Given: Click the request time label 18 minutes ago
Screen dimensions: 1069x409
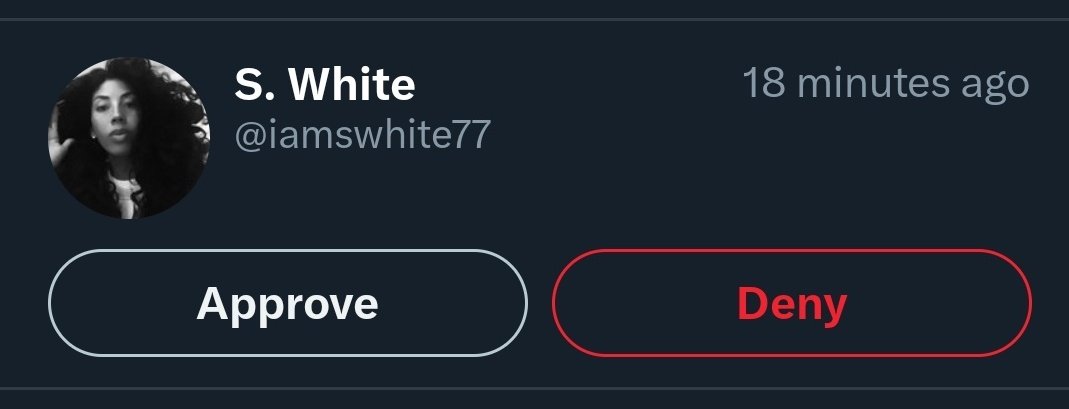Looking at the screenshot, I should tap(886, 84).
